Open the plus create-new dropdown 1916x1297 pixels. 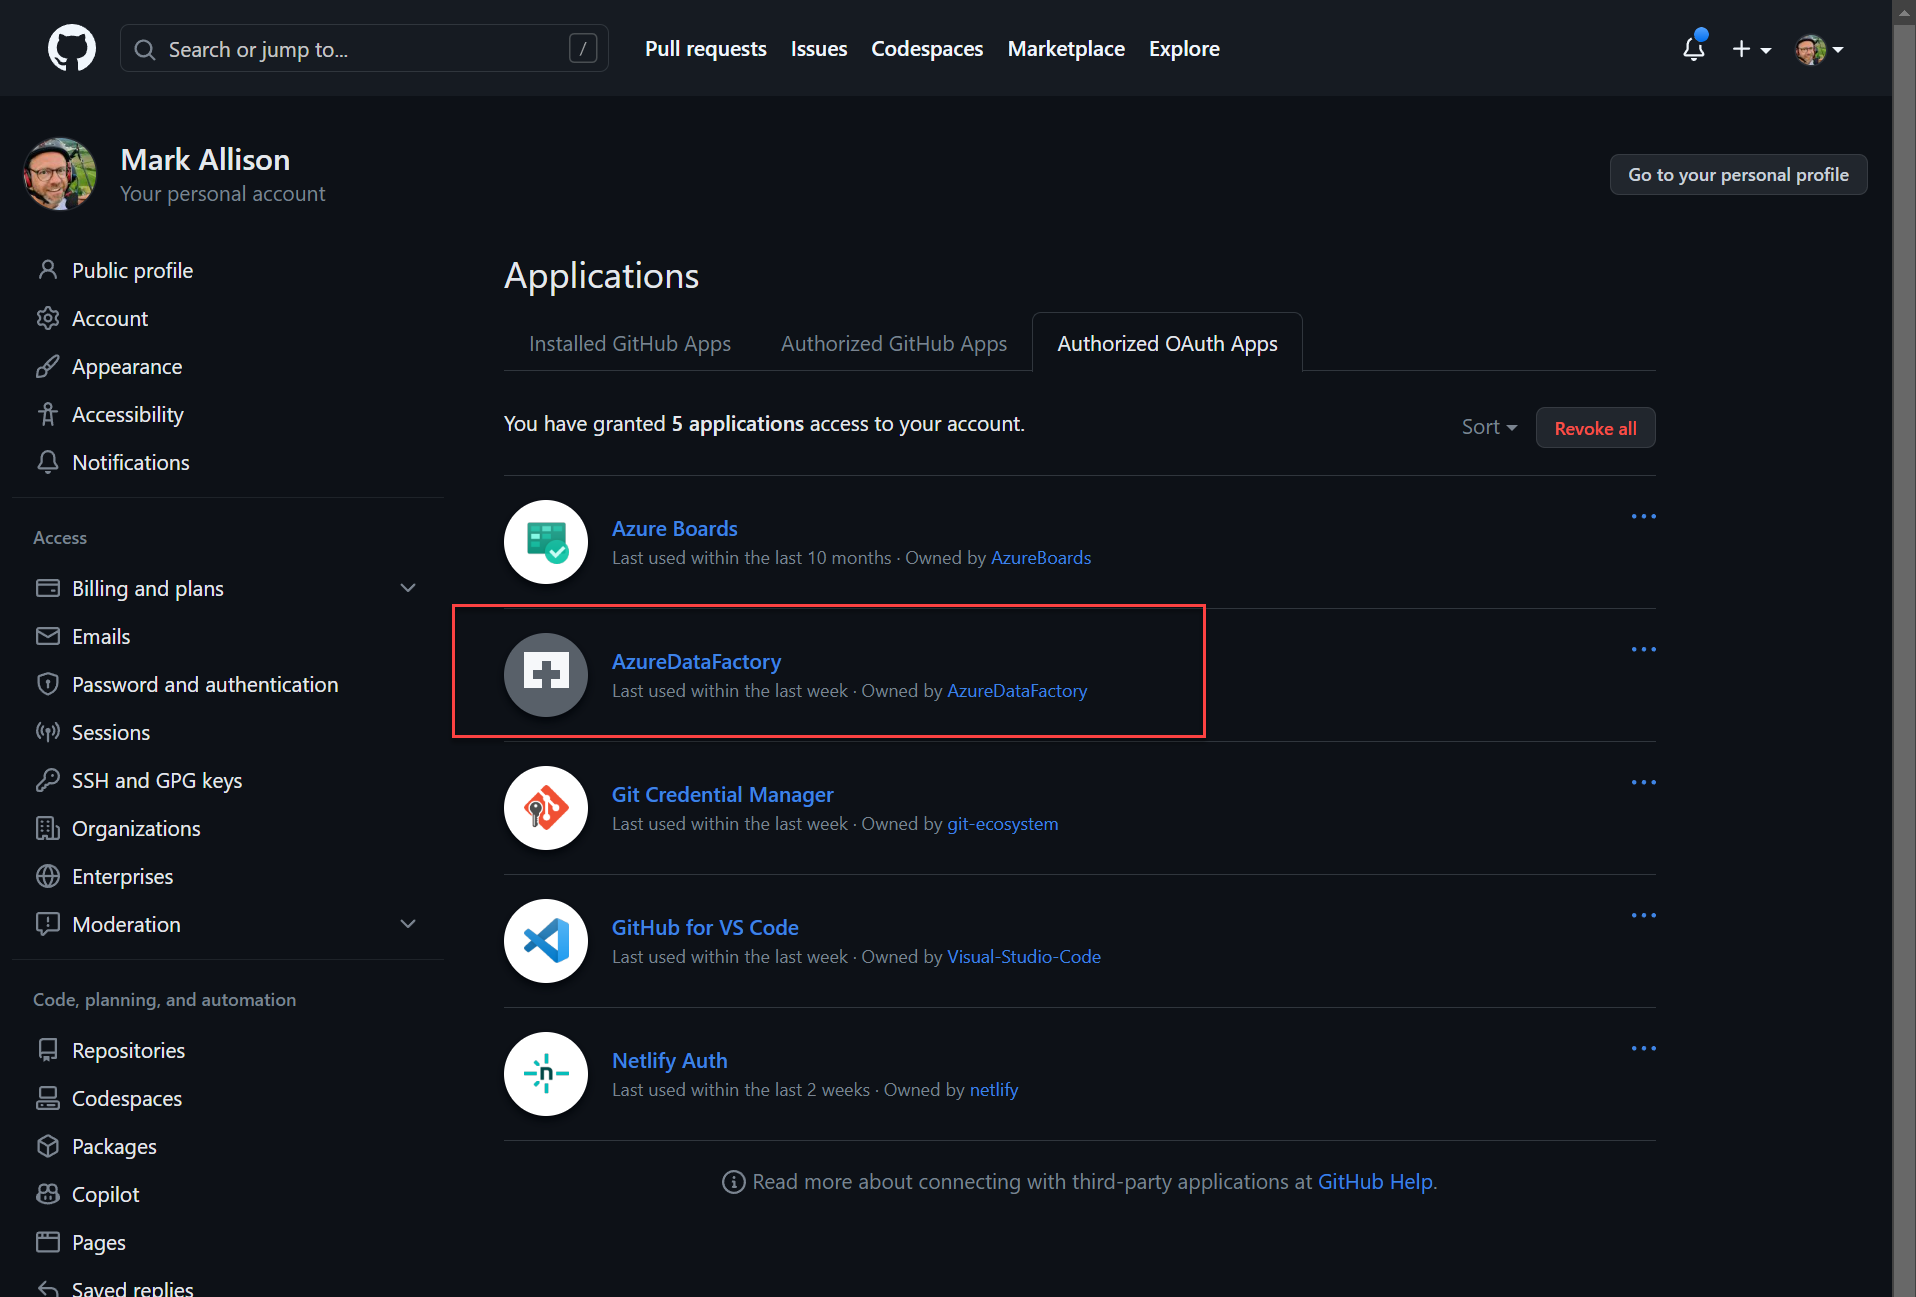coord(1751,49)
